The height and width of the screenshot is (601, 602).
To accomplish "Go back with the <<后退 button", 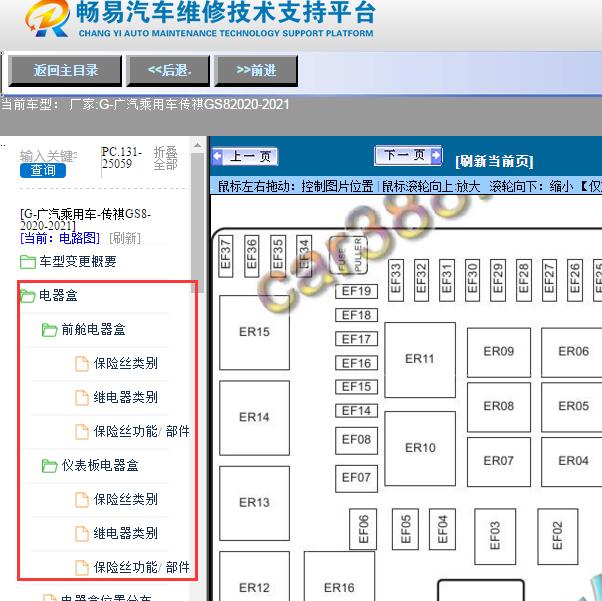I will 168,70.
